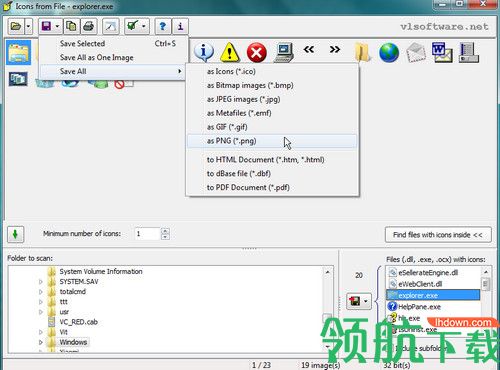This screenshot has height=370, width=500.
Task: Choose as Metafiles (*.emf)
Action: (272, 113)
